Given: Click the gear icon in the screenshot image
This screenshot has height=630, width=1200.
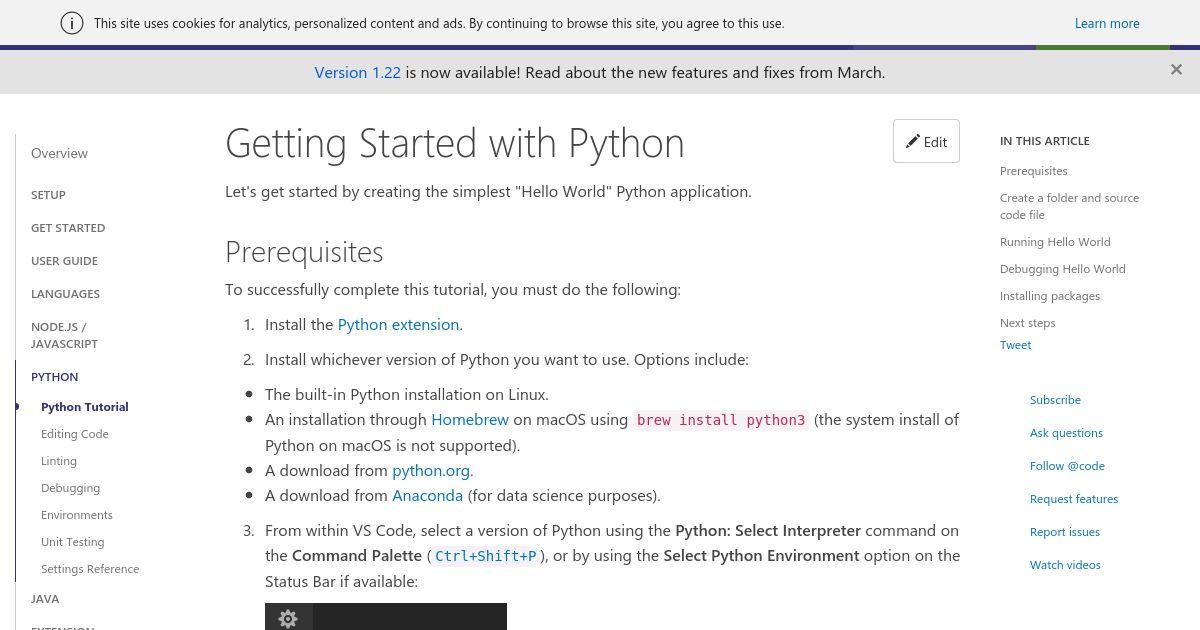Looking at the screenshot, I should pos(288,619).
